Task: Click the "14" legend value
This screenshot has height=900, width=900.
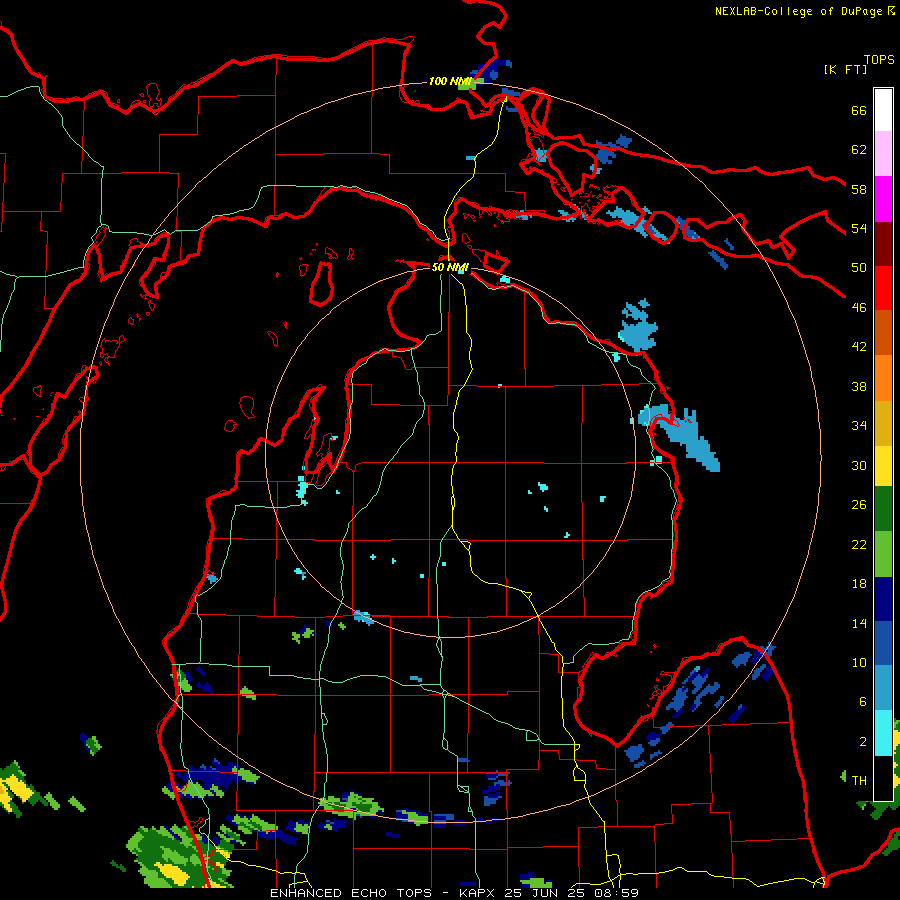Action: [859, 623]
